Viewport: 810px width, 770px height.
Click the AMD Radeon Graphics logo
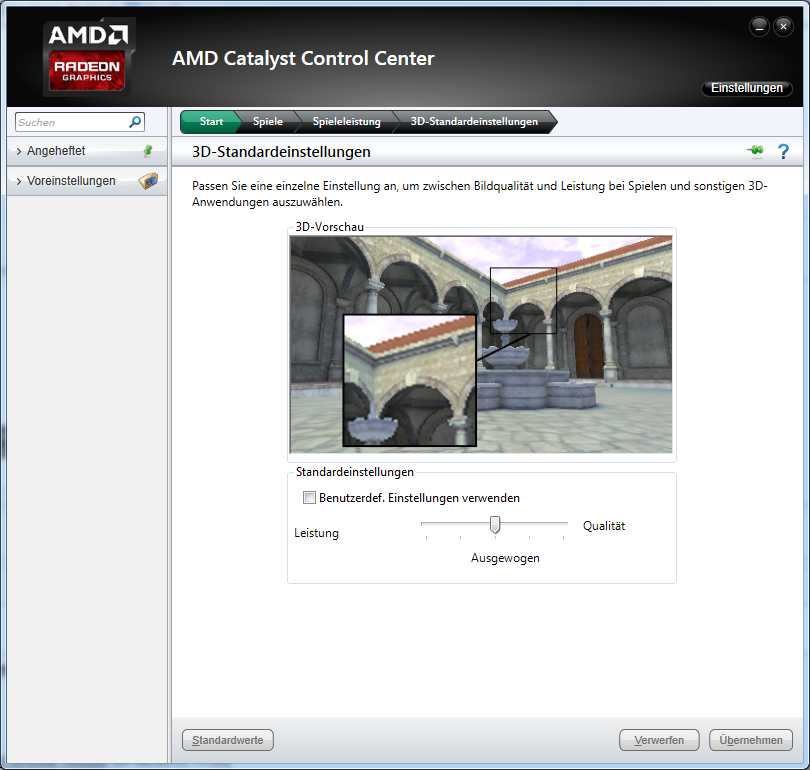(89, 57)
